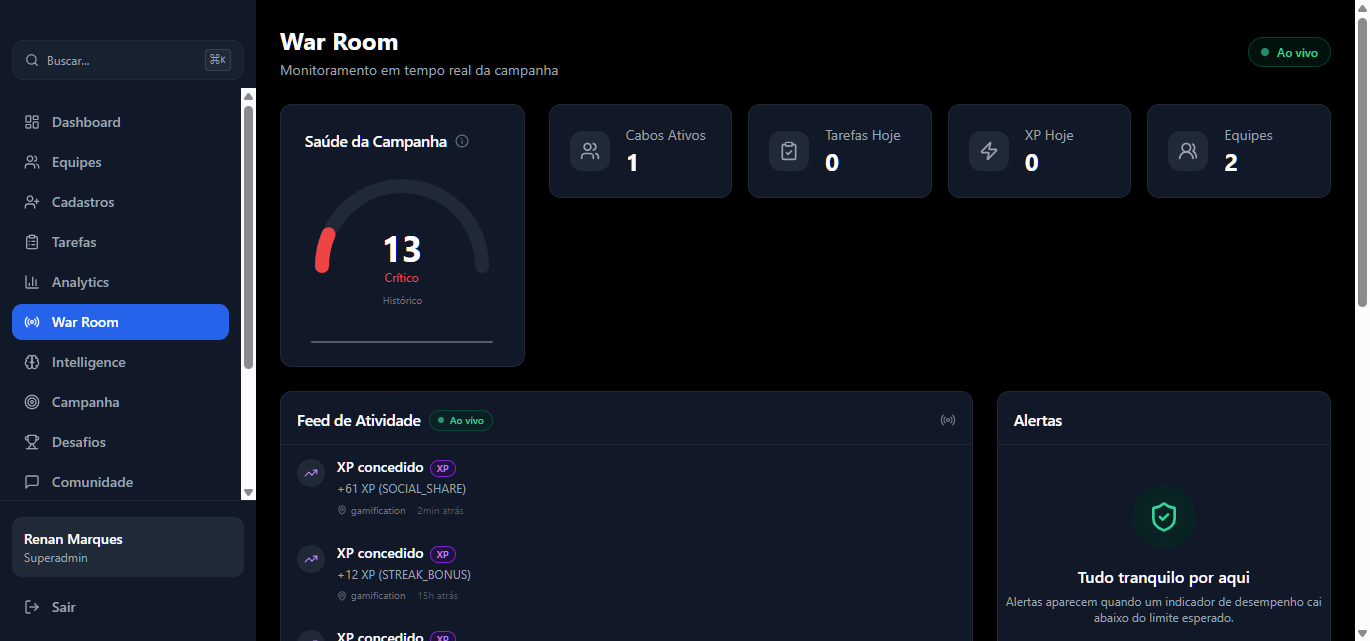Screen dimensions: 1370x641
Task: Click the Analytics bar chart icon
Action: 32,282
